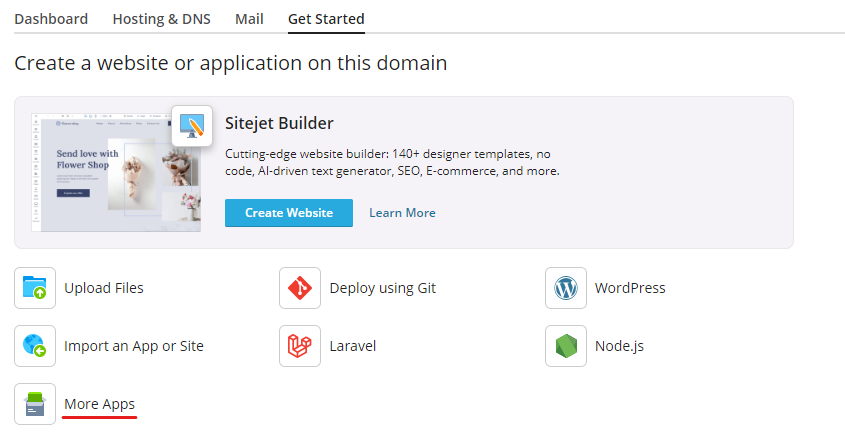This screenshot has width=845, height=437.
Task: Select the Get Started tab
Action: click(x=326, y=19)
